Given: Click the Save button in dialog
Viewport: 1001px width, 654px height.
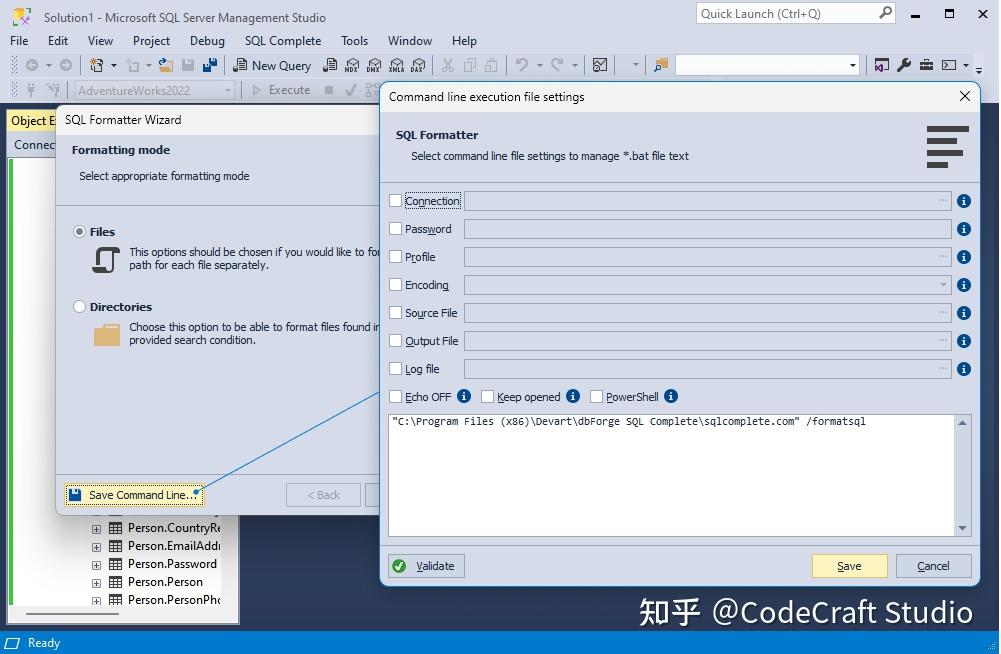Looking at the screenshot, I should click(849, 566).
